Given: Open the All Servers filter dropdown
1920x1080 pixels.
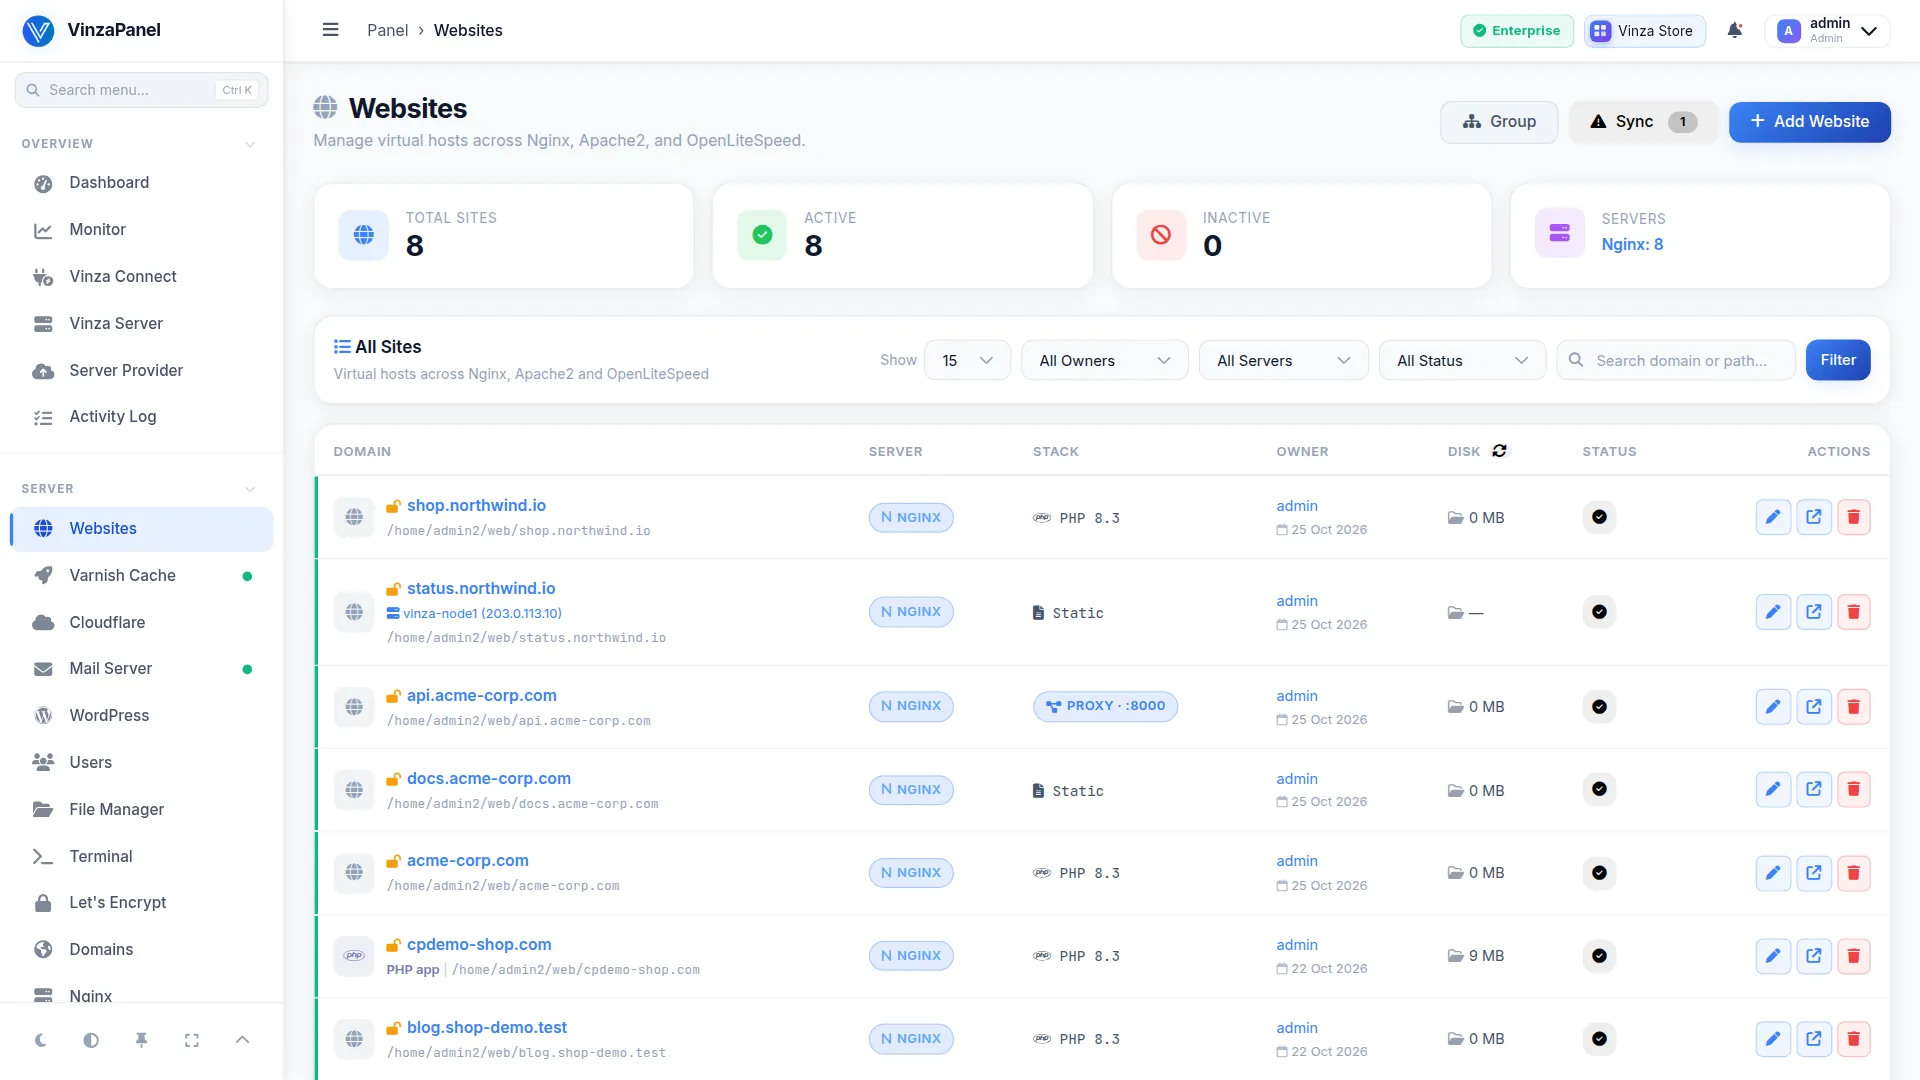Looking at the screenshot, I should pos(1283,360).
